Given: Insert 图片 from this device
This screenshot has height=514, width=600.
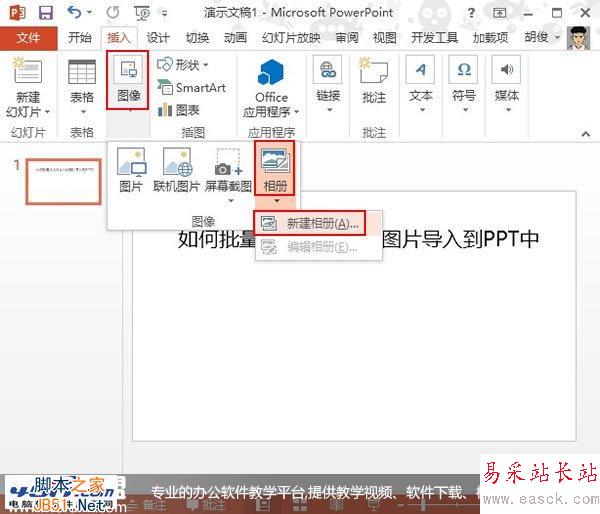Looking at the screenshot, I should 131,170.
